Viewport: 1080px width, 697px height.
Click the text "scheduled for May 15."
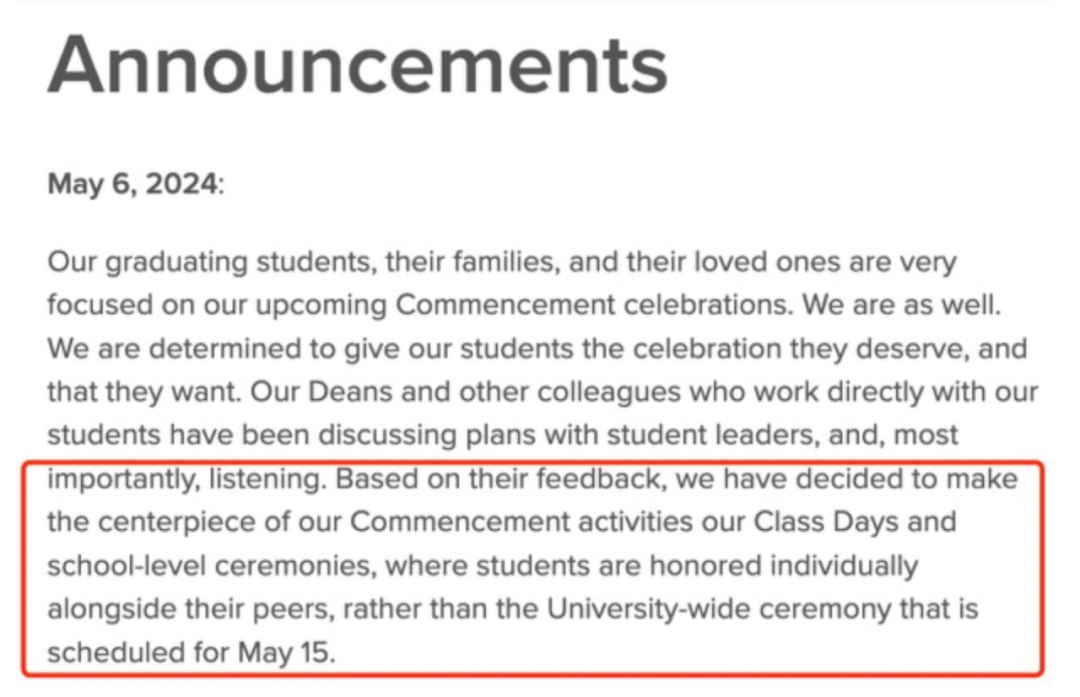191,653
